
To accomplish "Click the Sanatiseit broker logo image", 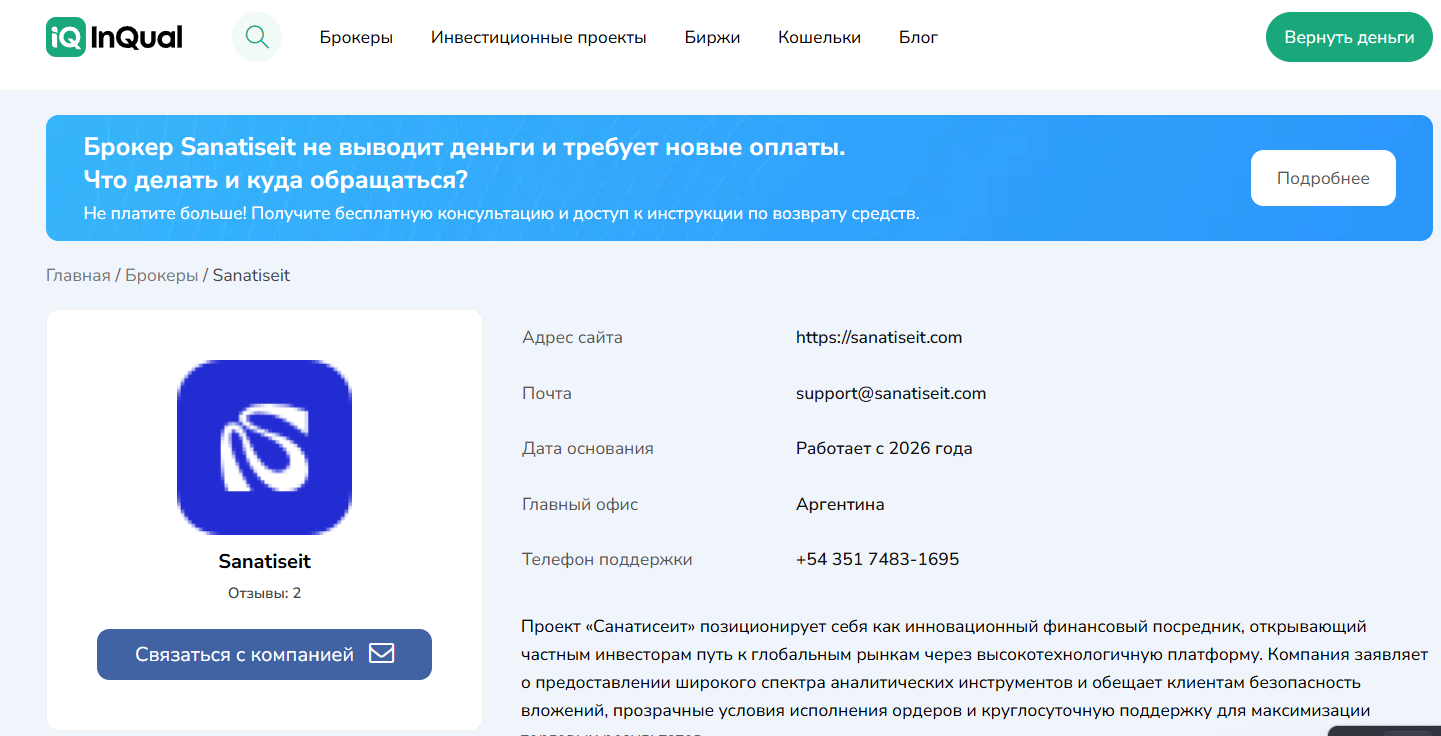I will (x=264, y=447).
